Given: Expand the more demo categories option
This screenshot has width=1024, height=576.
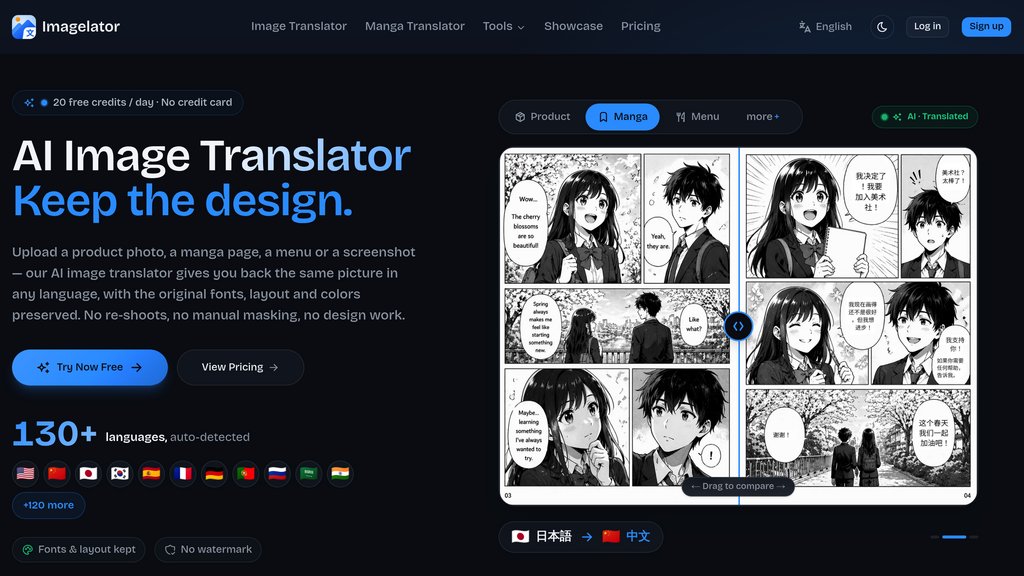Looking at the screenshot, I should pyautogui.click(x=762, y=117).
